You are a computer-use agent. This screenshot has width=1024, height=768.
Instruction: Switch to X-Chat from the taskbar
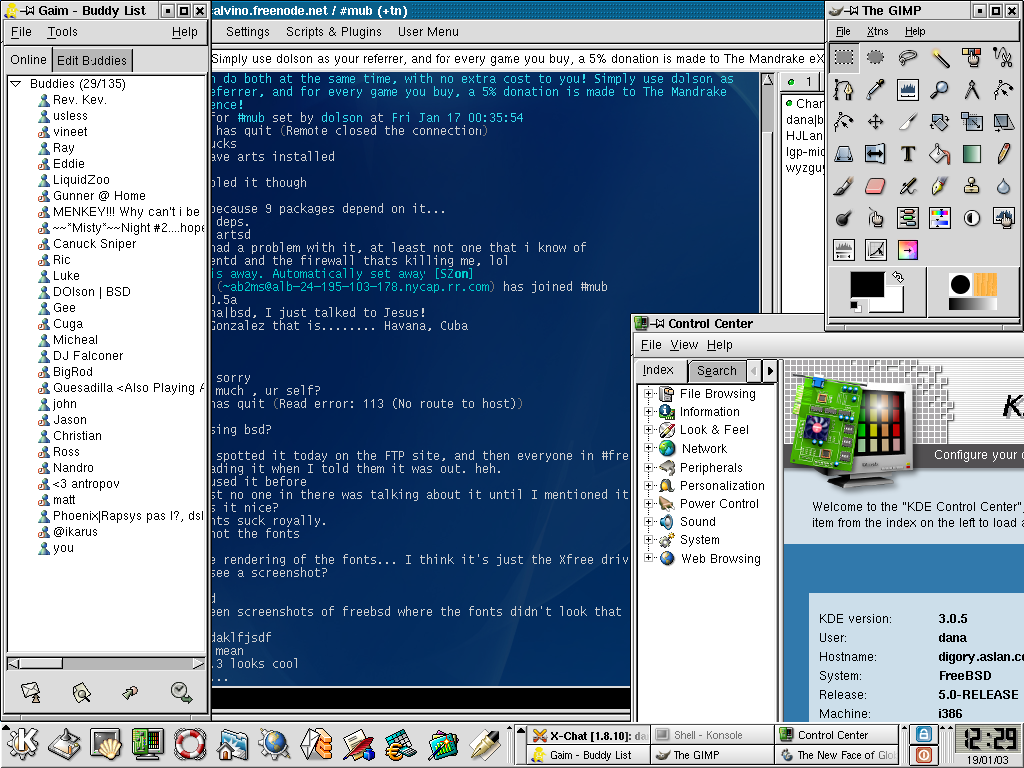589,735
